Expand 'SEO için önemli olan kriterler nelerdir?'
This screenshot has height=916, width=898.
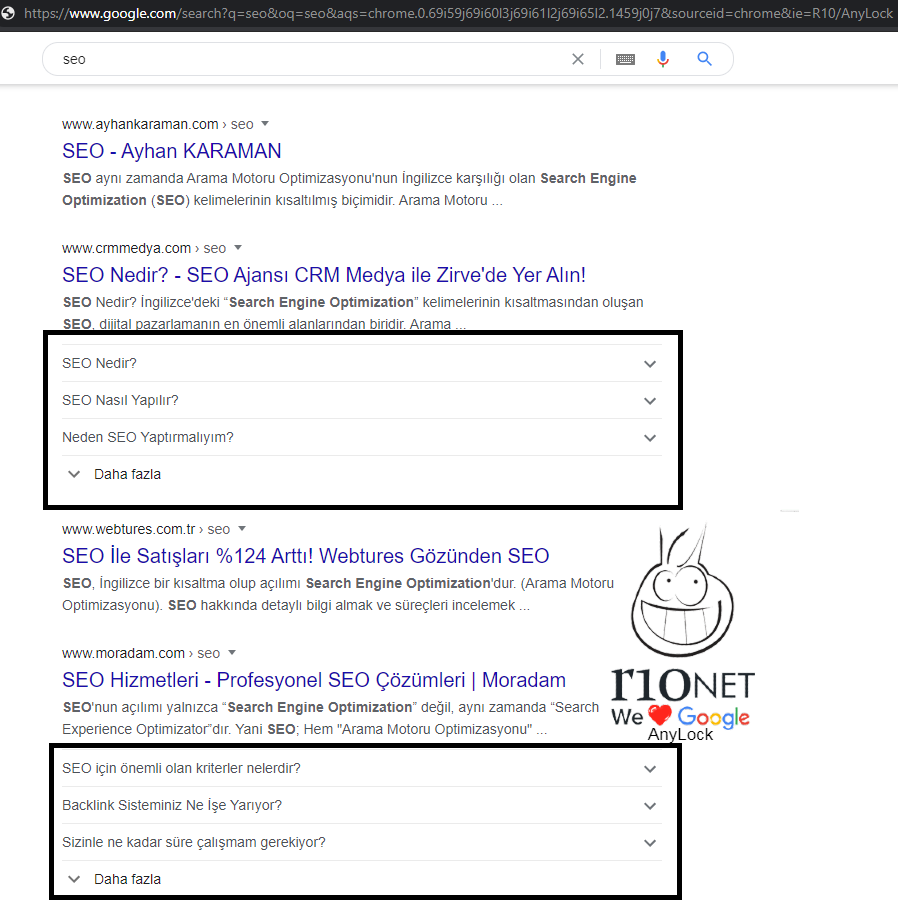click(x=362, y=768)
